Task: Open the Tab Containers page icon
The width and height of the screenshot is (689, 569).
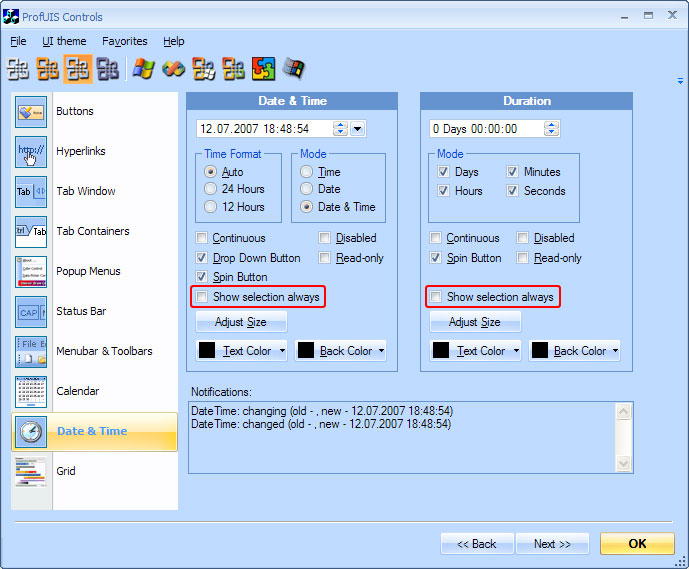Action: [x=31, y=232]
